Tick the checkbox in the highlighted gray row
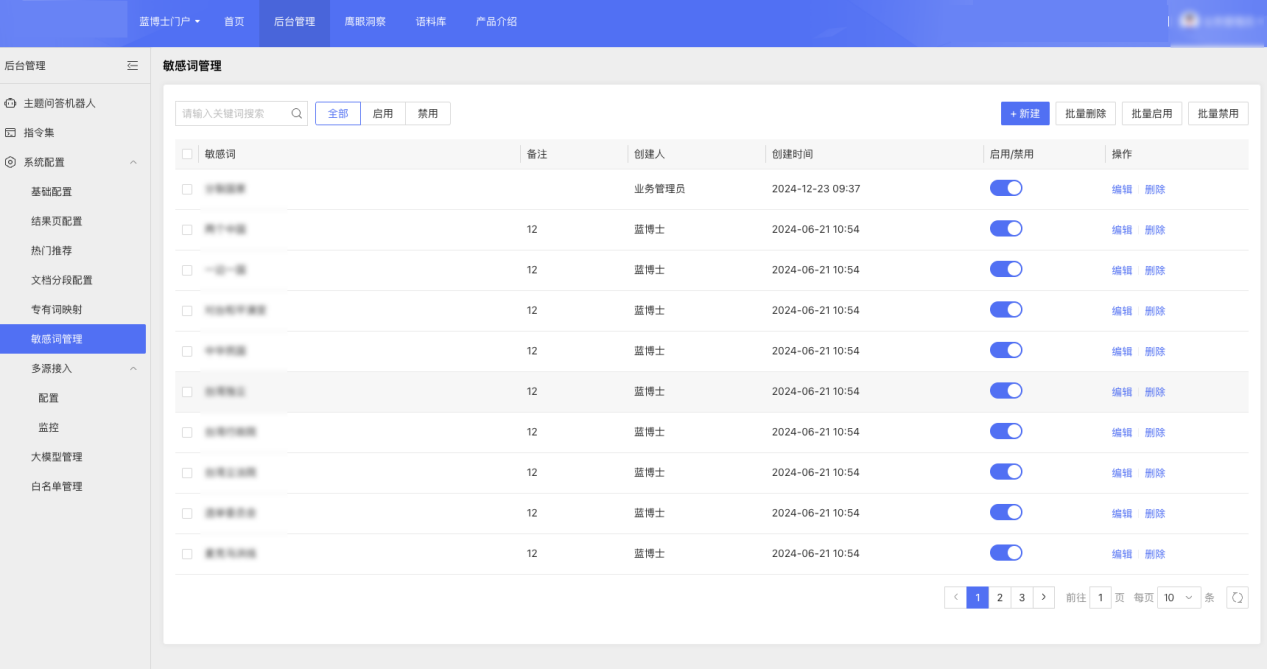The height and width of the screenshot is (669, 1267). pyautogui.click(x=187, y=392)
